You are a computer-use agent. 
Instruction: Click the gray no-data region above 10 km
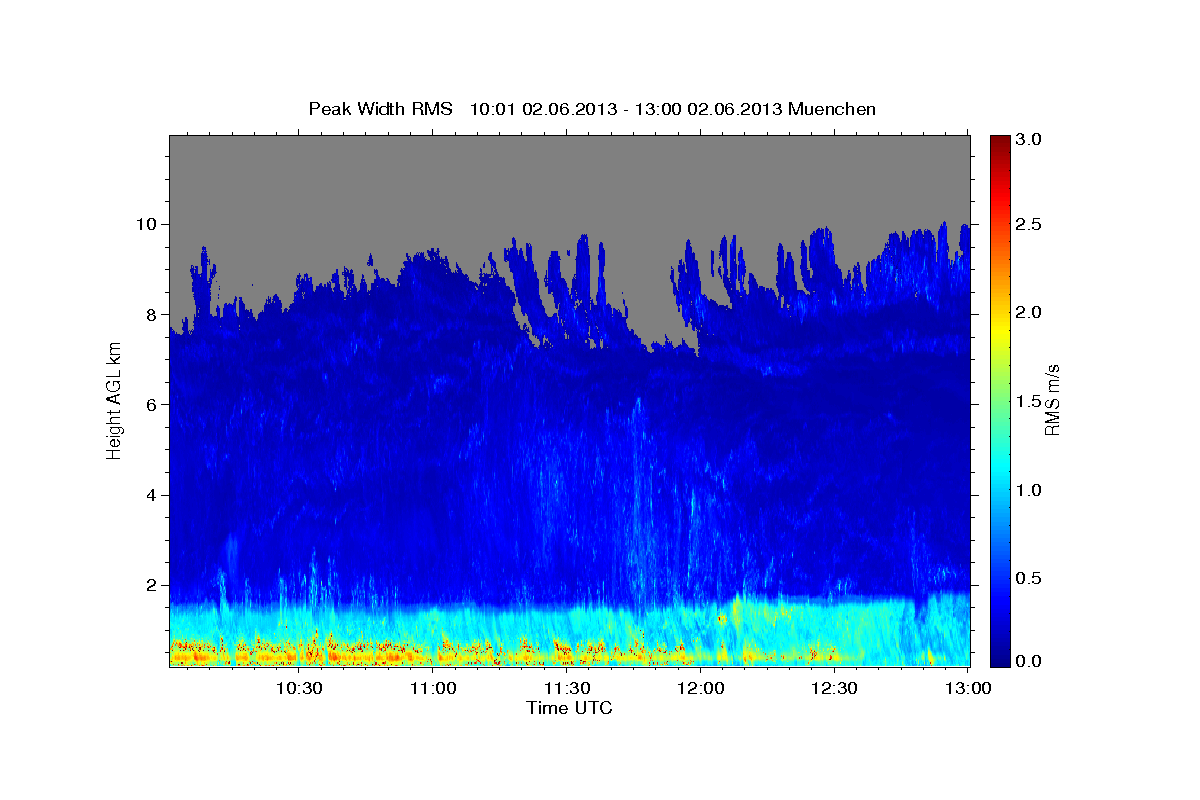coord(569,180)
